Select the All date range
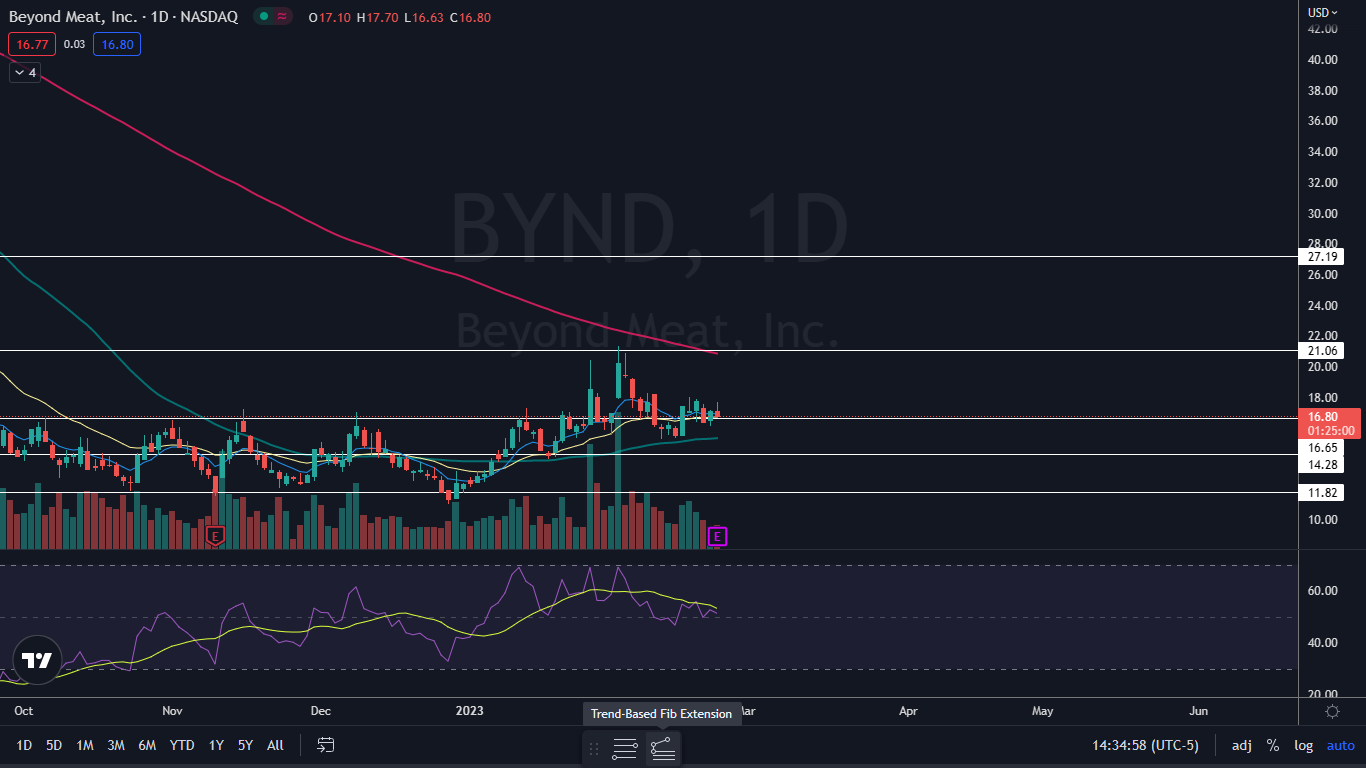The width and height of the screenshot is (1366, 768). (276, 745)
